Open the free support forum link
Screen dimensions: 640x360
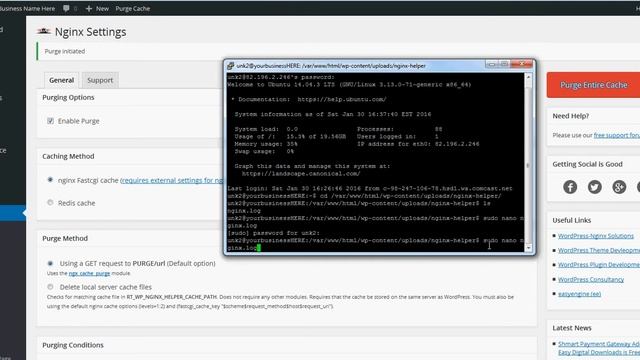coord(617,135)
